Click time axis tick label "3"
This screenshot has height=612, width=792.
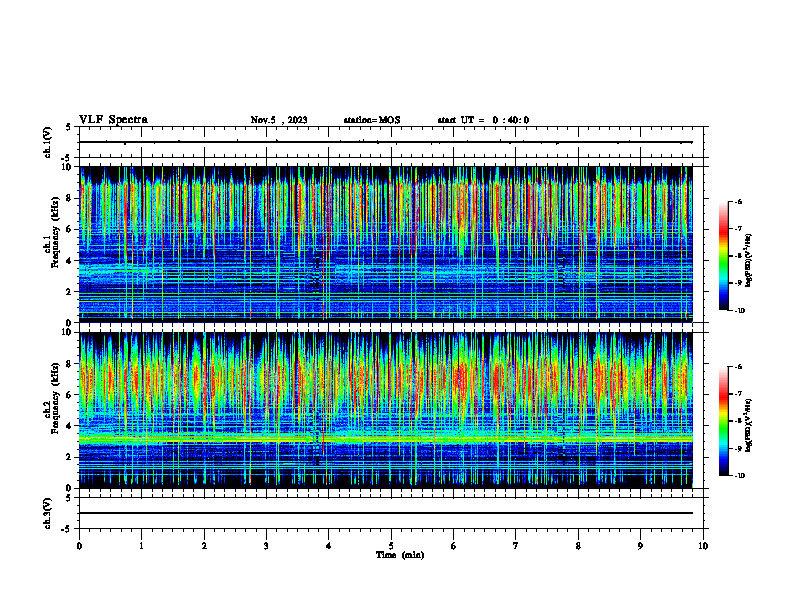(x=266, y=546)
